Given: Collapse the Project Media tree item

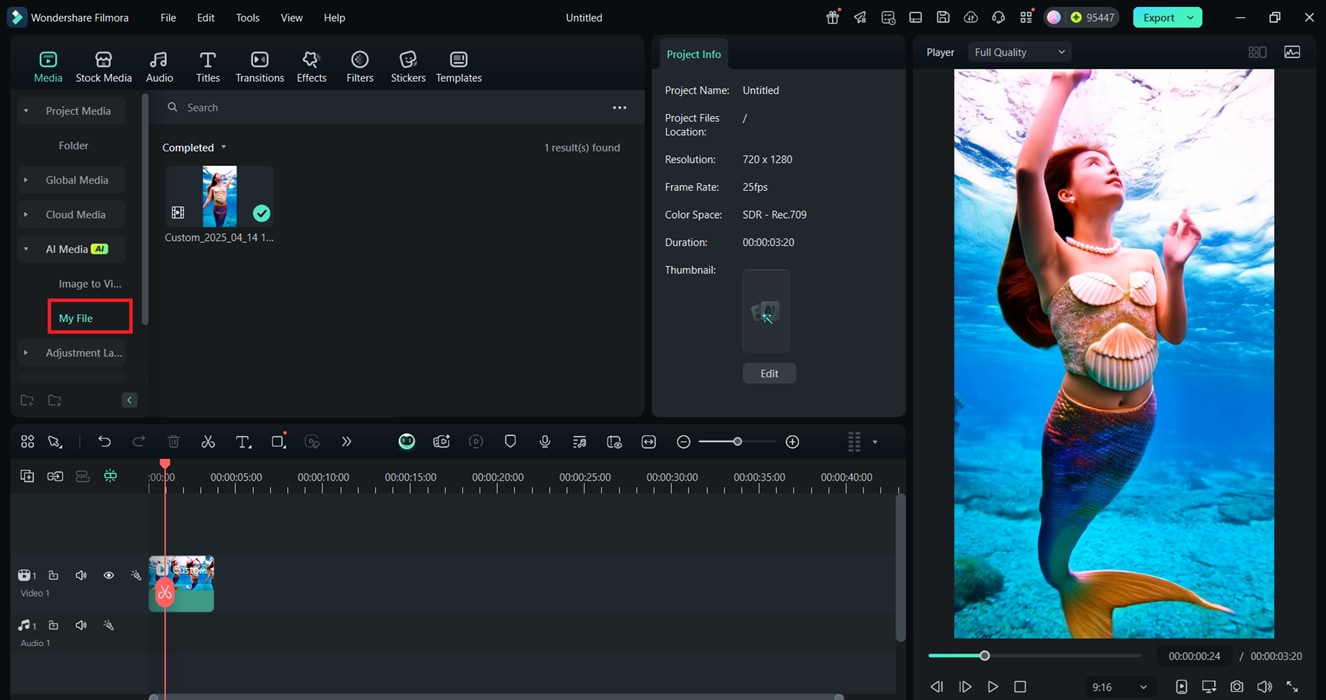Looking at the screenshot, I should 26,111.
